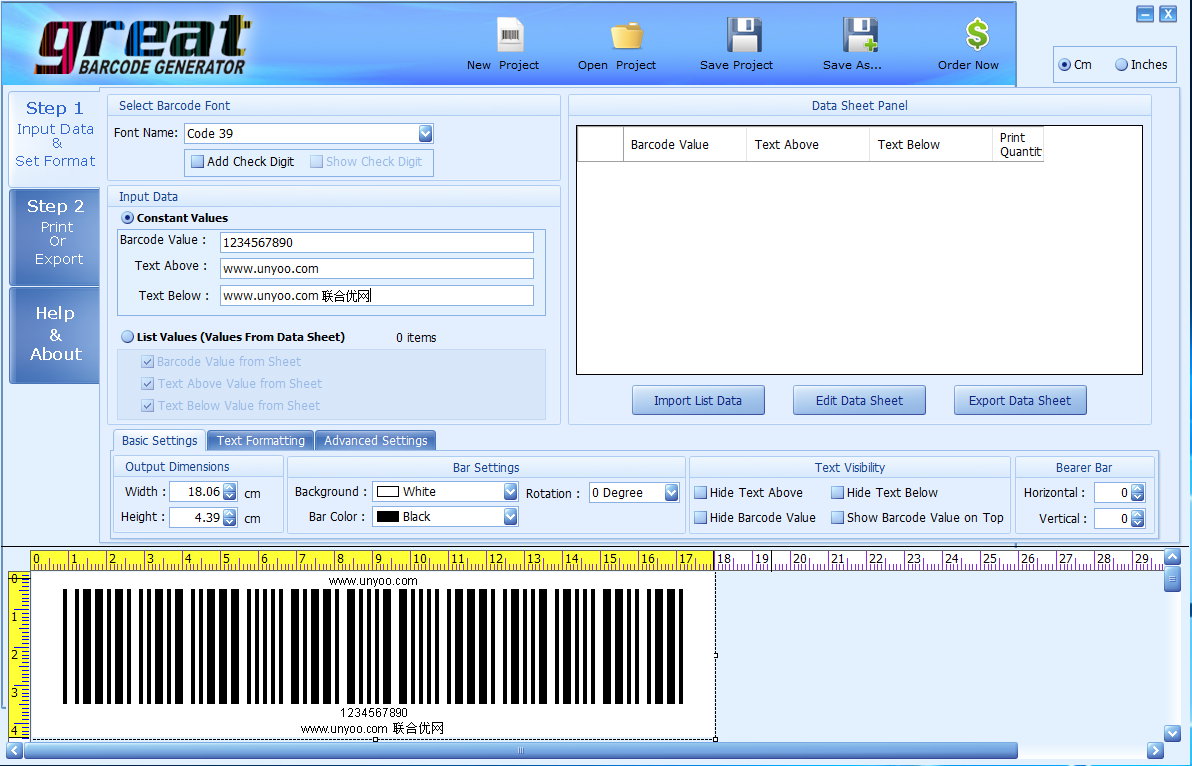Enable the Add Check Digit checkbox

point(198,162)
